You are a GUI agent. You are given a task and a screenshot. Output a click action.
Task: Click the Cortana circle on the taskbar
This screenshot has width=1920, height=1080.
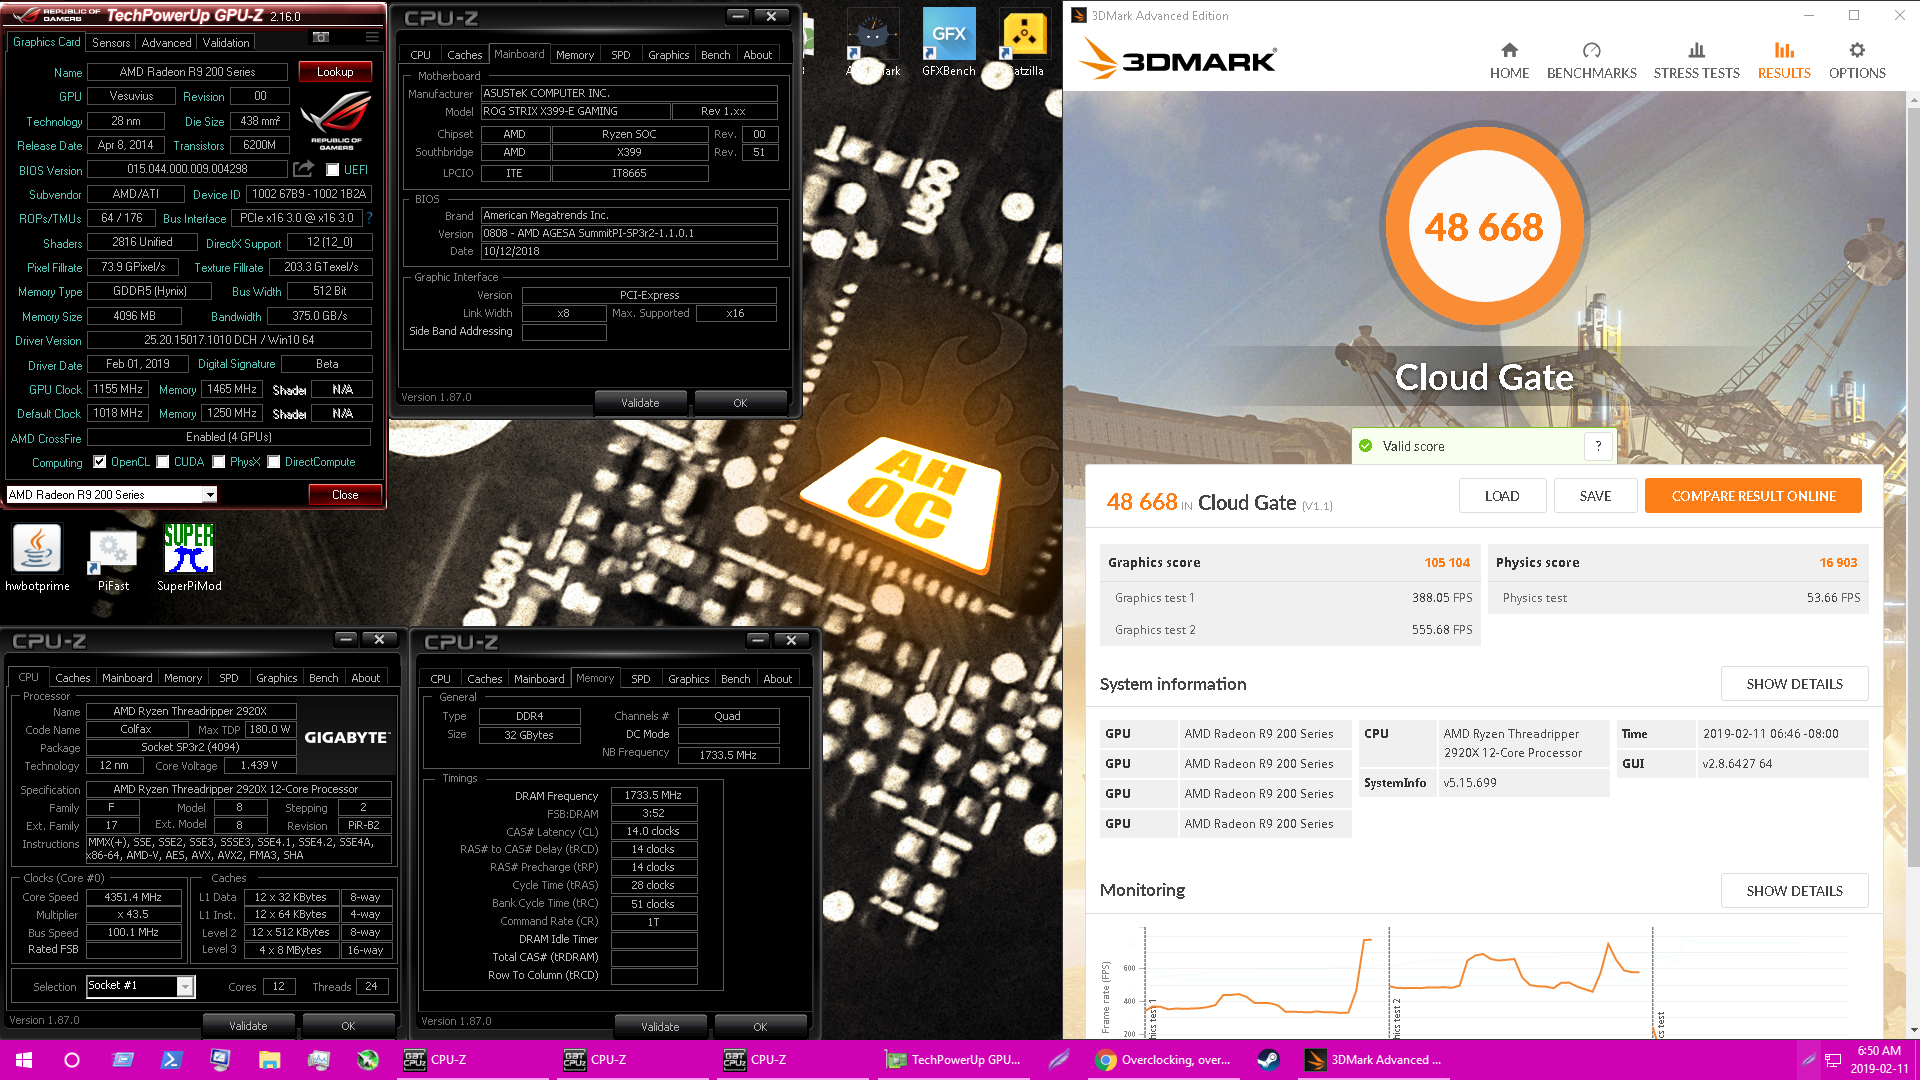[x=72, y=1060]
